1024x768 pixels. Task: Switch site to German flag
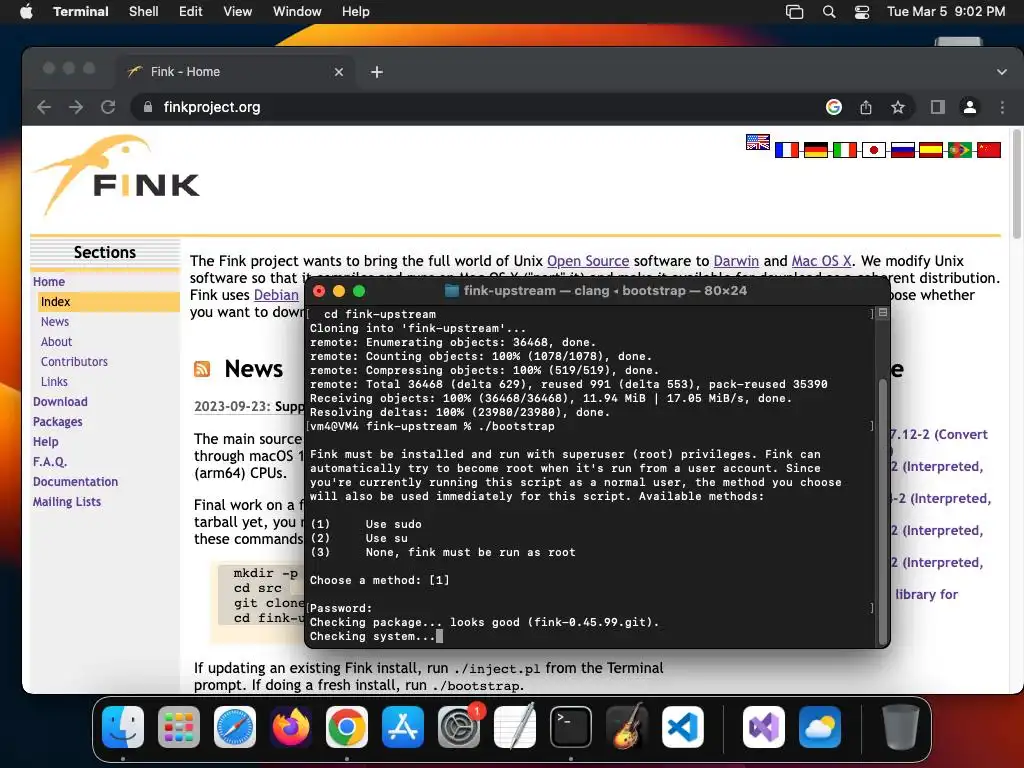point(816,150)
